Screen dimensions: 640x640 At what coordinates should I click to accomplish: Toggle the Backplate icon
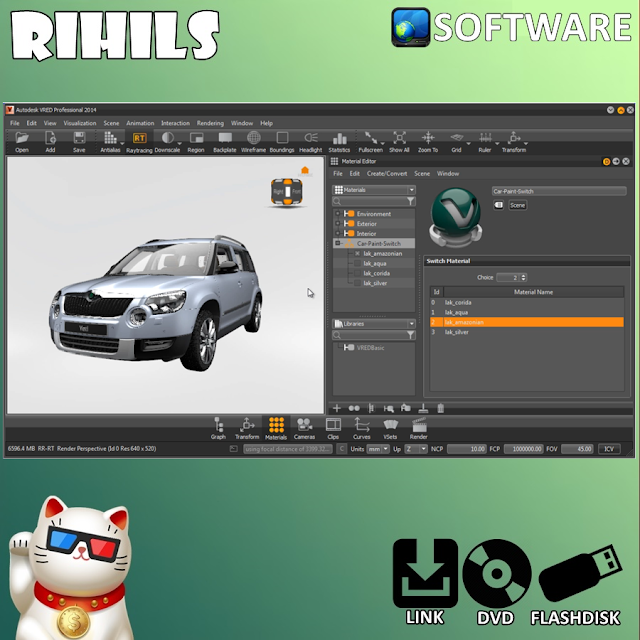point(225,138)
